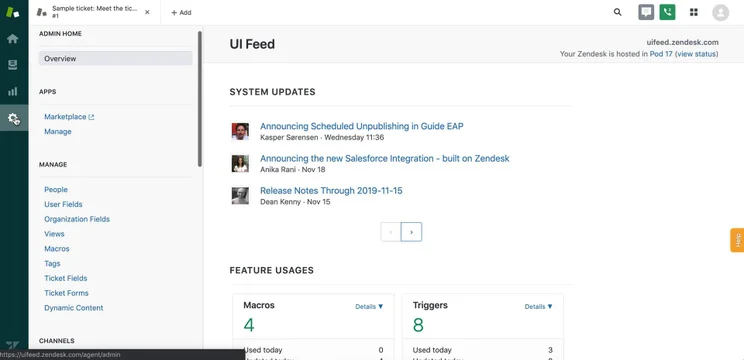
Task: Click Anika Rani's avatar thumbnail
Action: 240,164
